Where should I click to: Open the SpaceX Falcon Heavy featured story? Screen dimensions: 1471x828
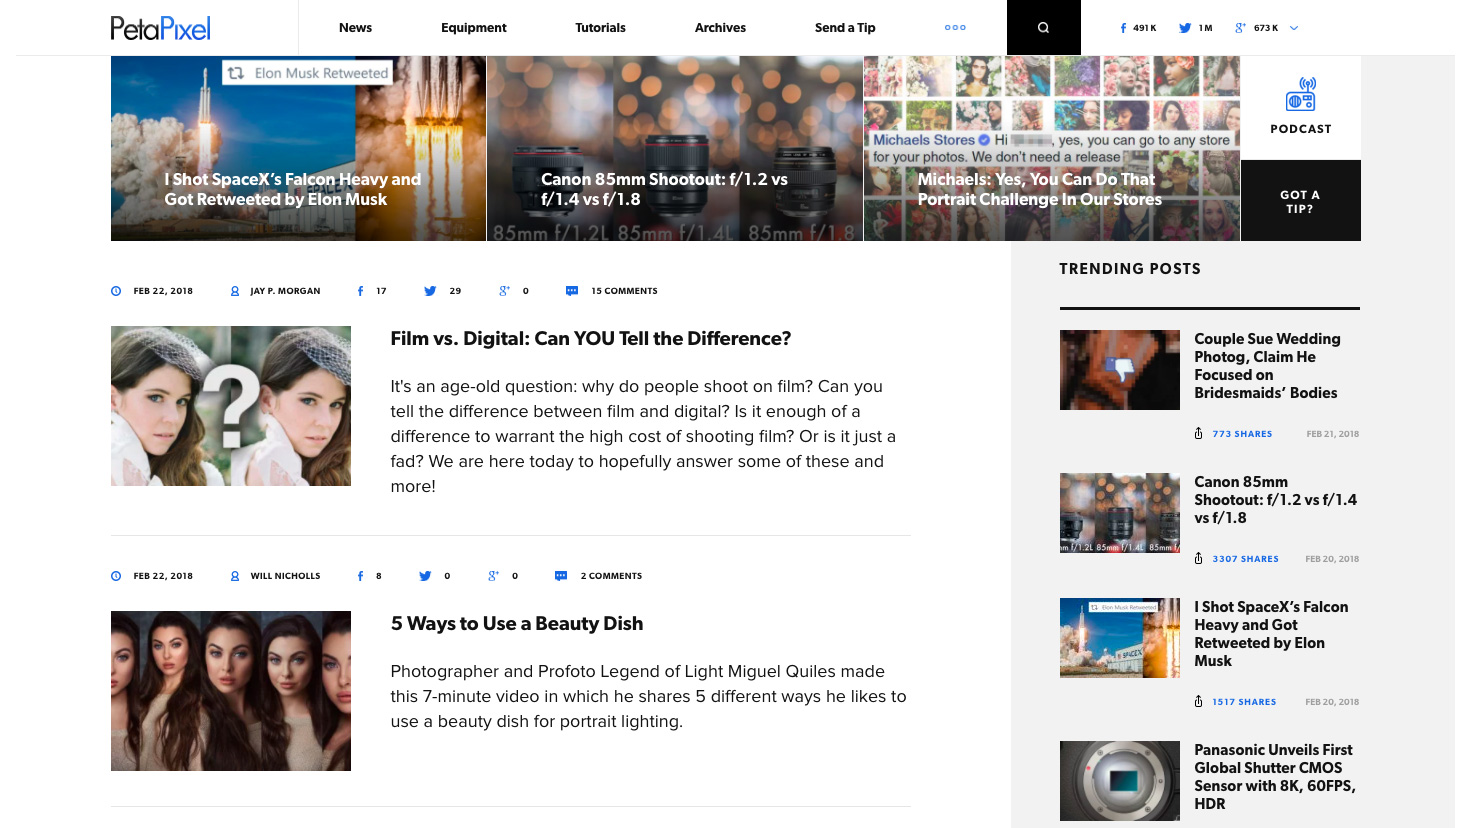(298, 148)
